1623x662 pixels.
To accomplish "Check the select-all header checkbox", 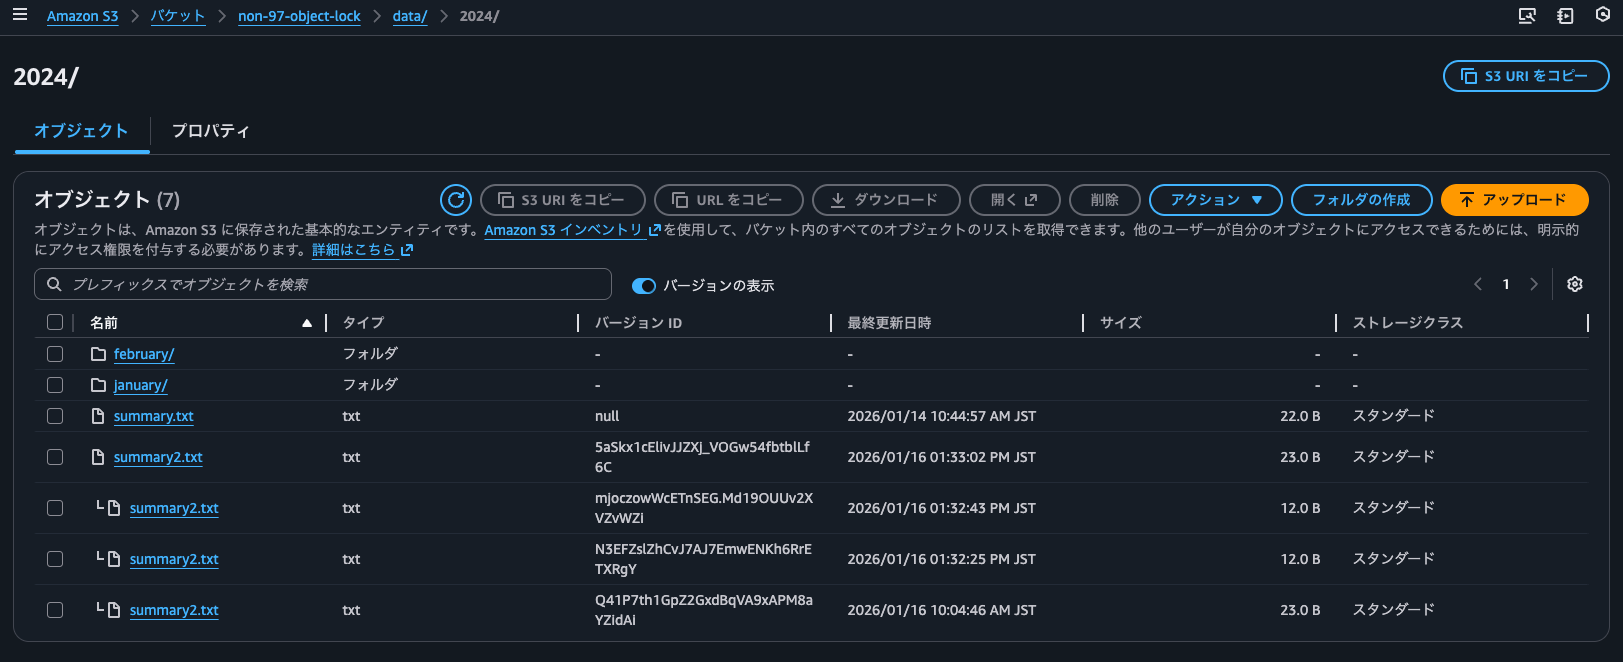I will (55, 322).
